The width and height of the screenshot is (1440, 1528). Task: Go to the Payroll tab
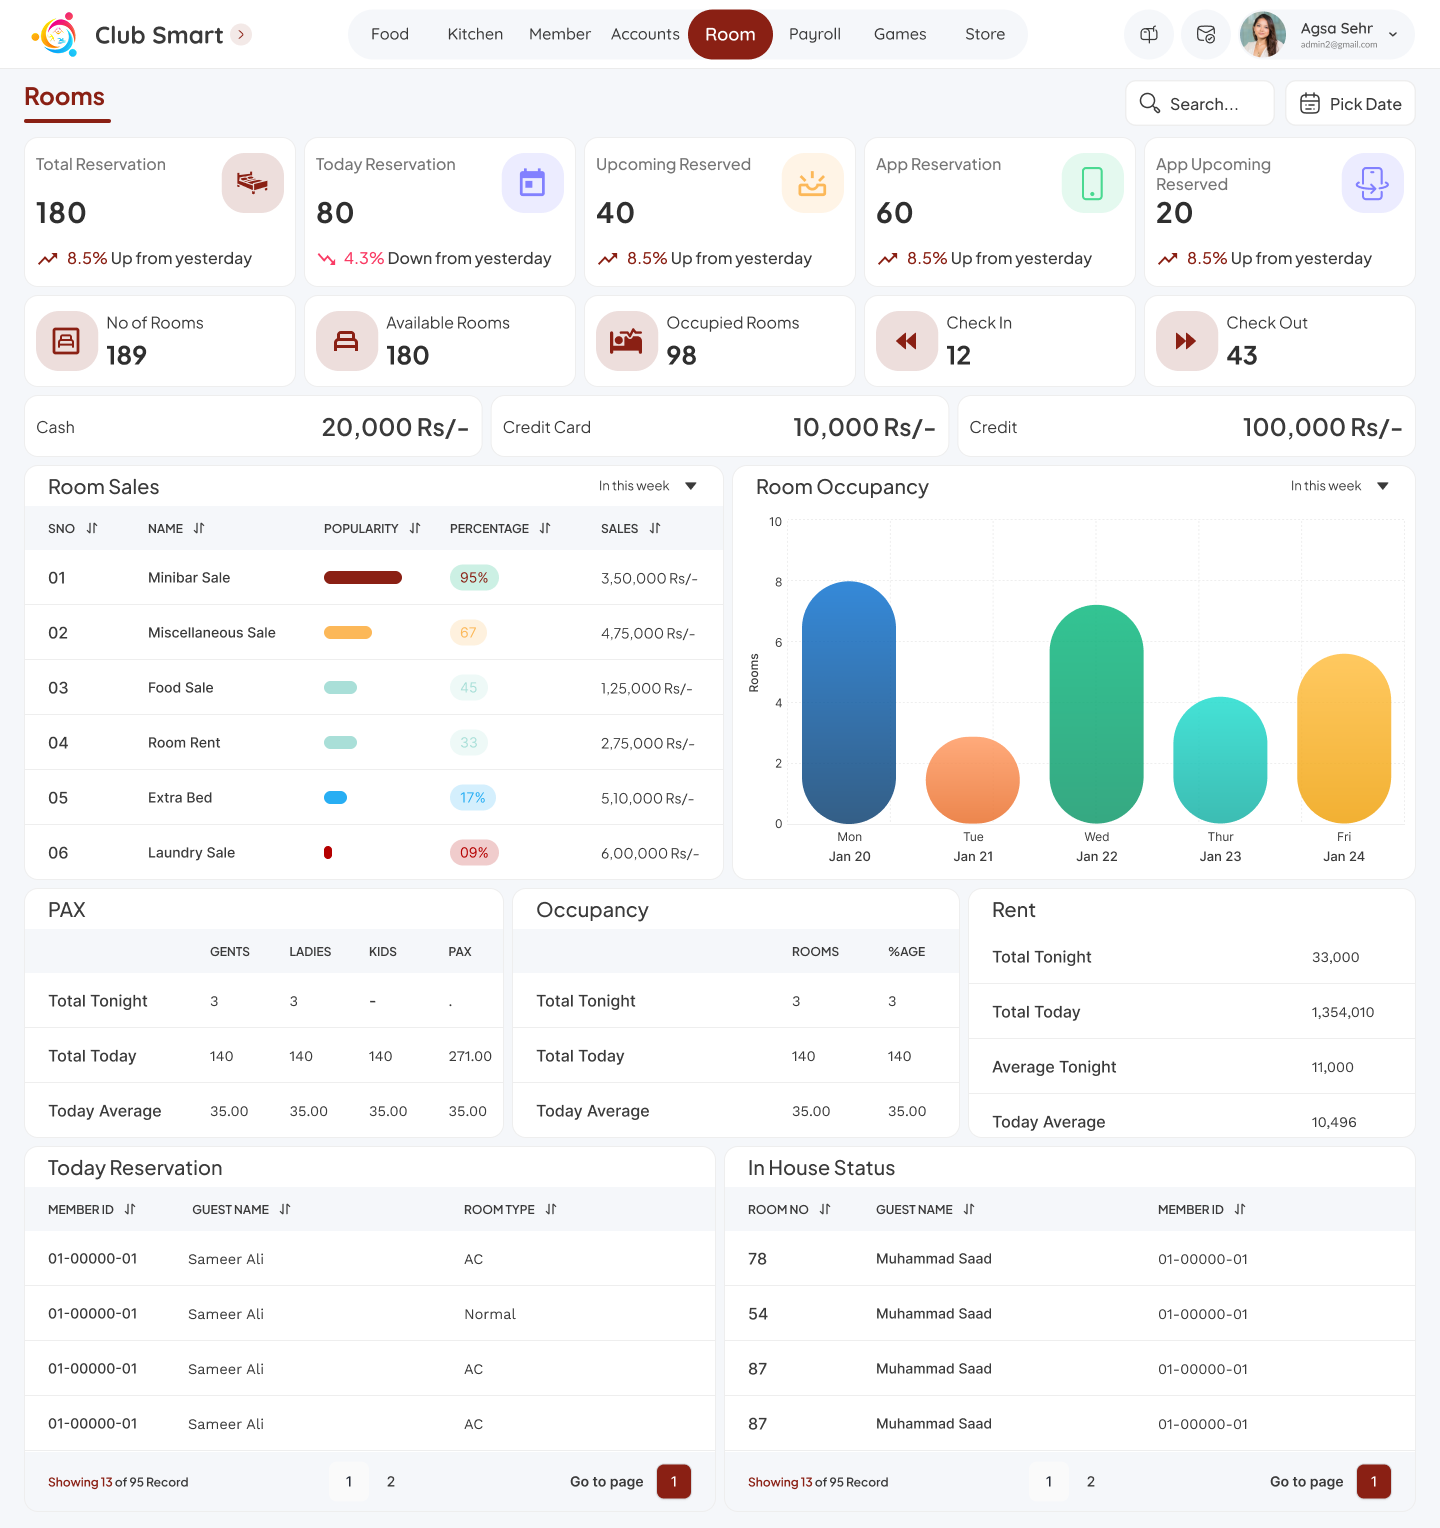[x=815, y=34]
